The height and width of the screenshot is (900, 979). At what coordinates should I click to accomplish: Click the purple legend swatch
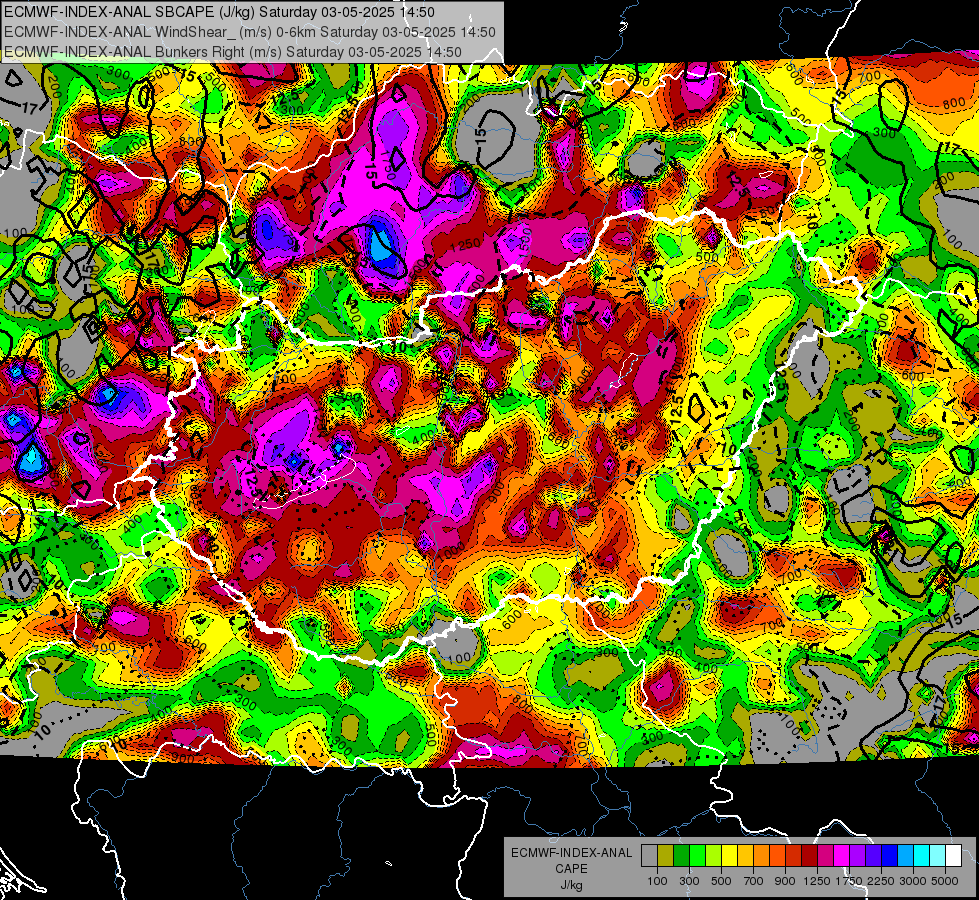click(857, 856)
